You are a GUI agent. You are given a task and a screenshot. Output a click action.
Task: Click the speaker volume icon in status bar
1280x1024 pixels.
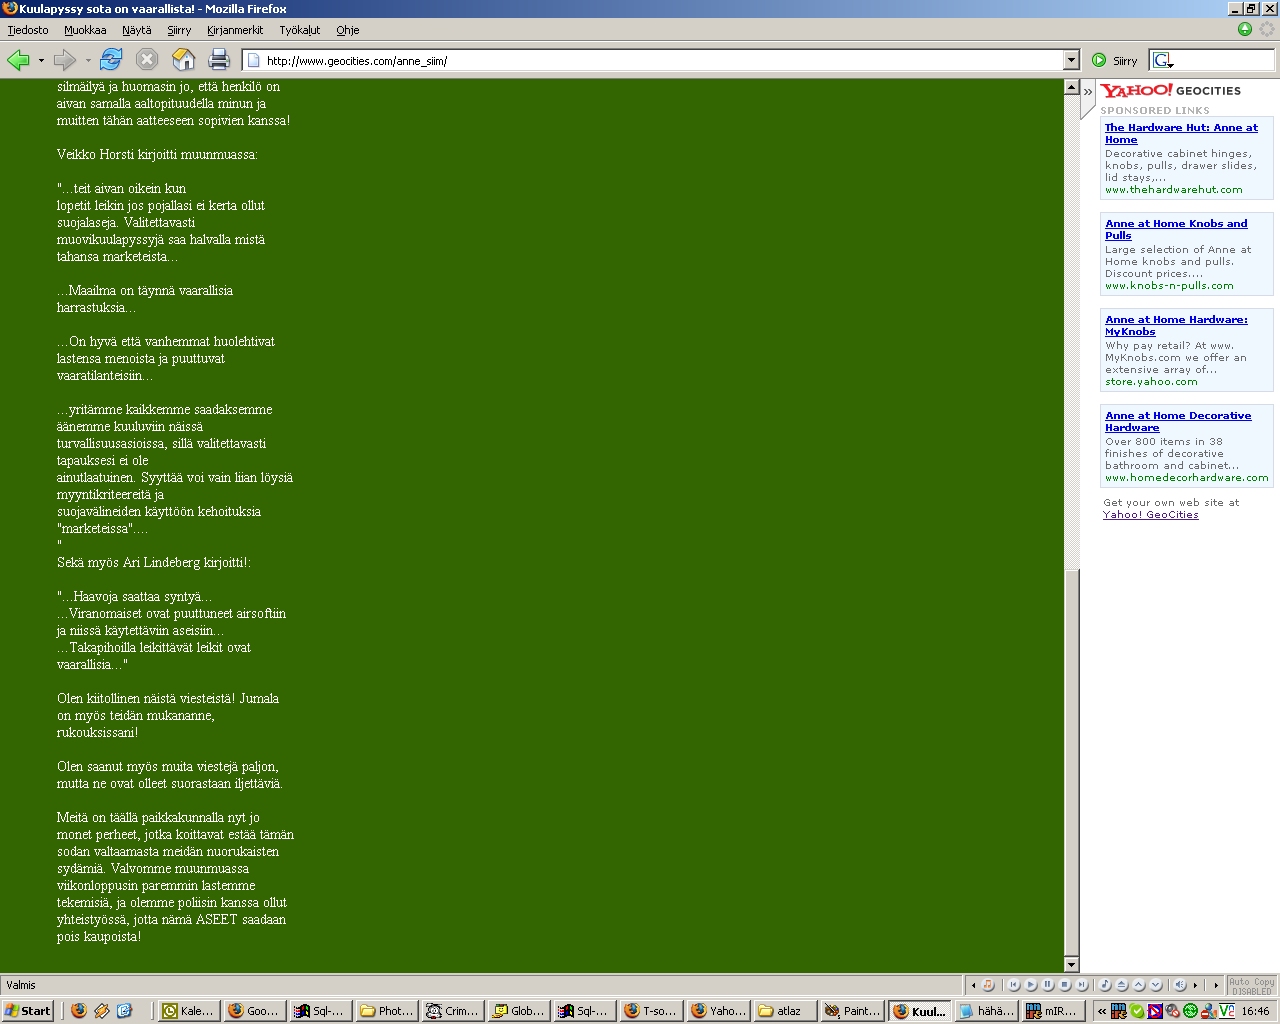[x=1180, y=985]
